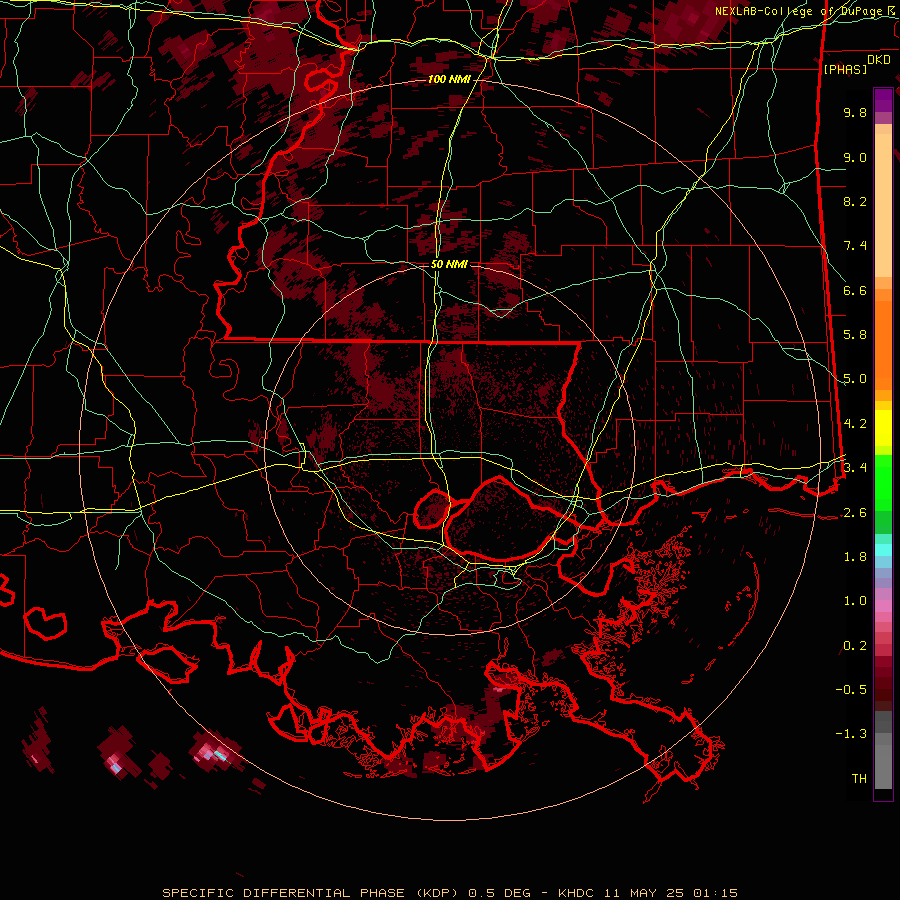
Task: Click the 6.6 value on the color scale
Action: point(855,290)
